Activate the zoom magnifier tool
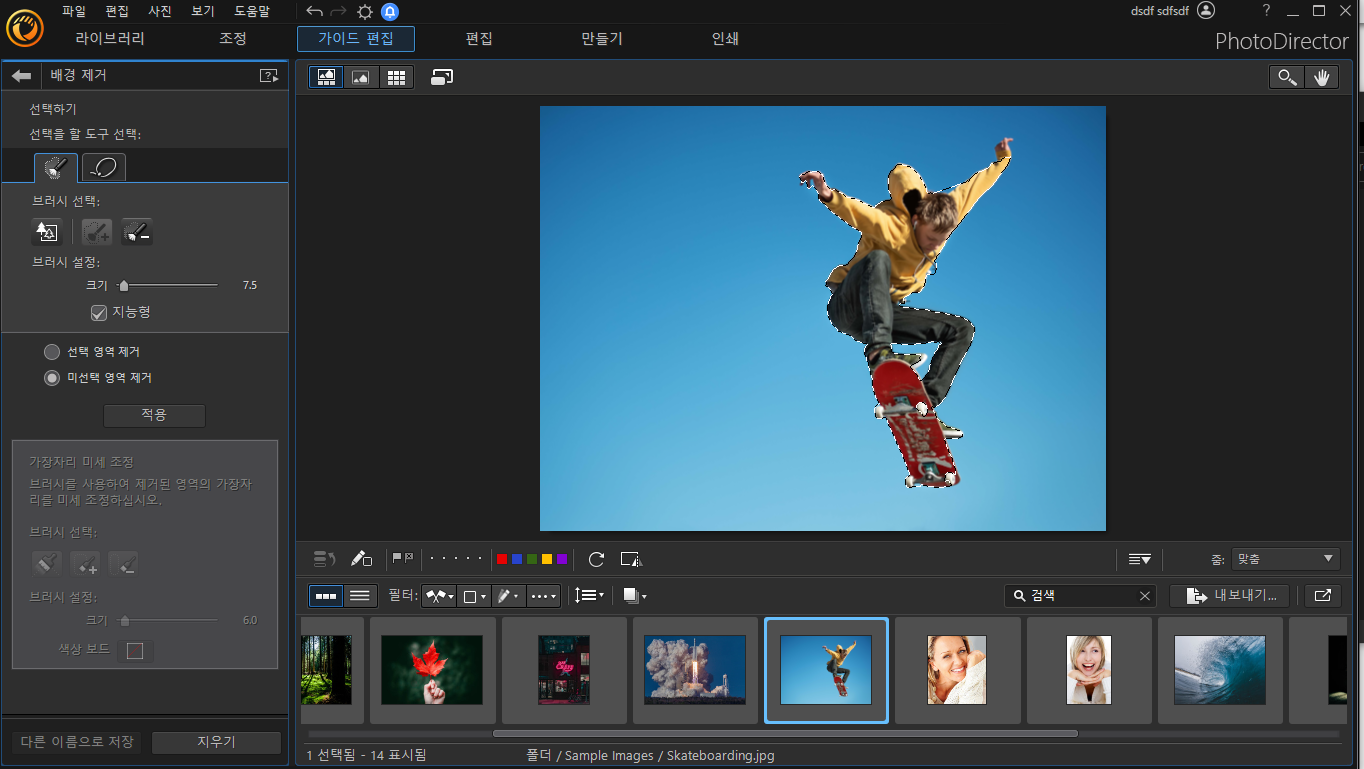1364x769 pixels. (1286, 77)
